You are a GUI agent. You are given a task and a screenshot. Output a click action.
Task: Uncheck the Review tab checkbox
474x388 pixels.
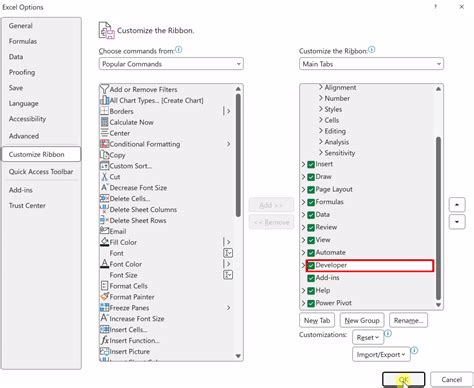(311, 228)
